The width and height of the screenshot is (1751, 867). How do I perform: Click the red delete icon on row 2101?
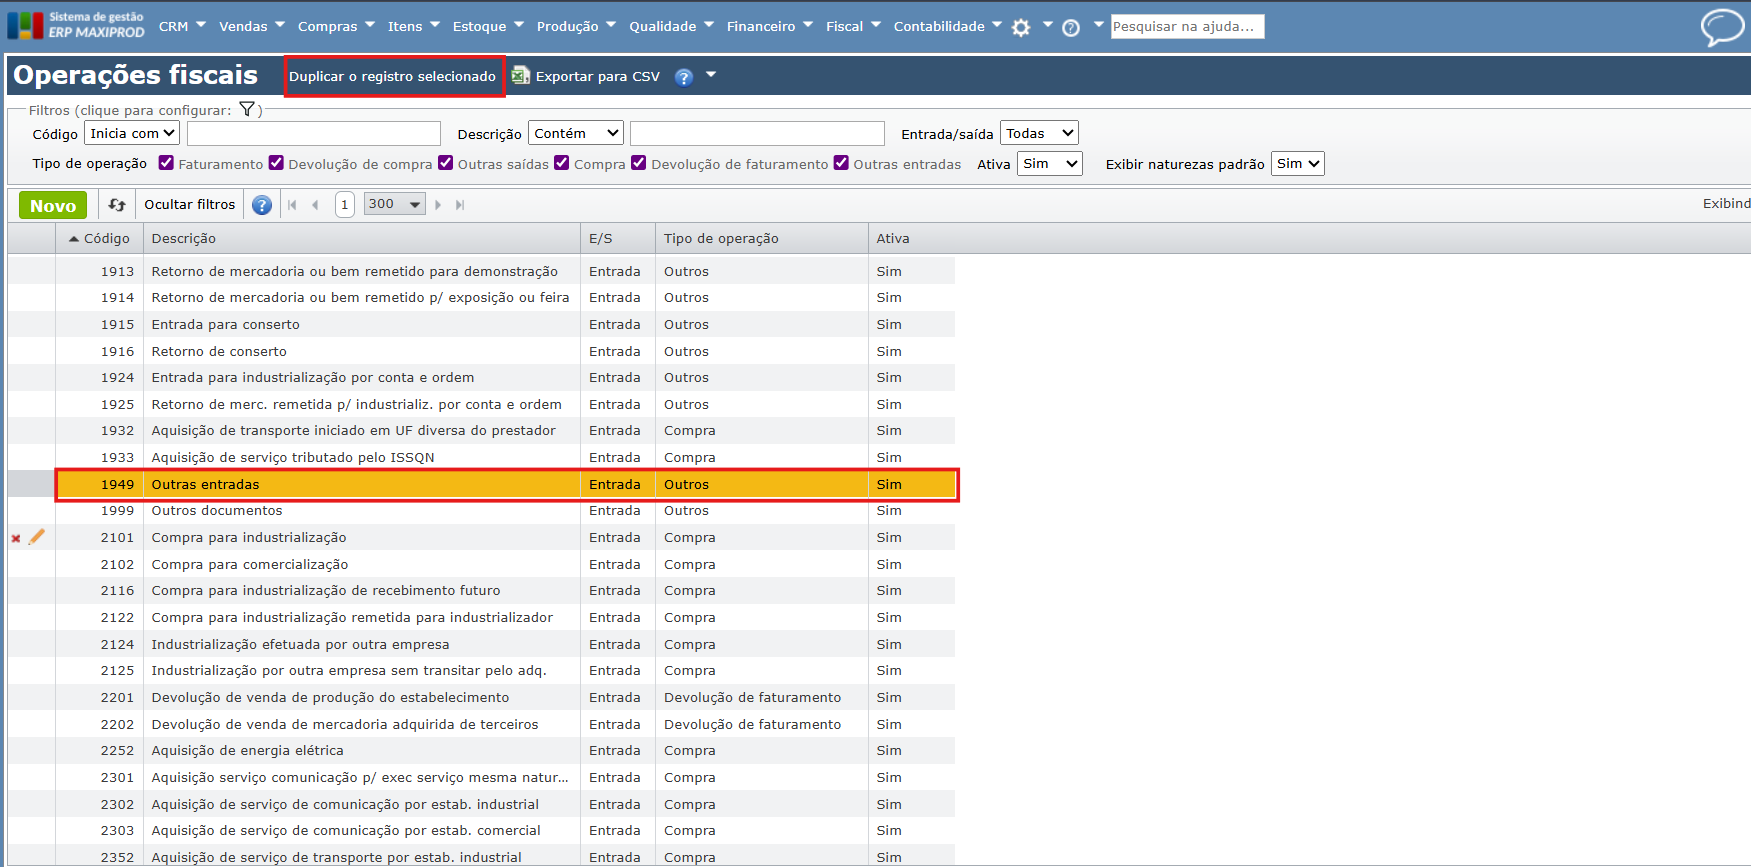[x=16, y=539]
